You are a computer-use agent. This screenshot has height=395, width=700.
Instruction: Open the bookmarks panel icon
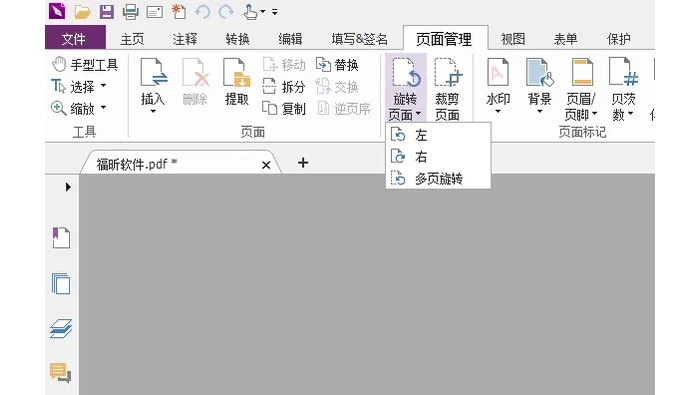click(x=61, y=237)
